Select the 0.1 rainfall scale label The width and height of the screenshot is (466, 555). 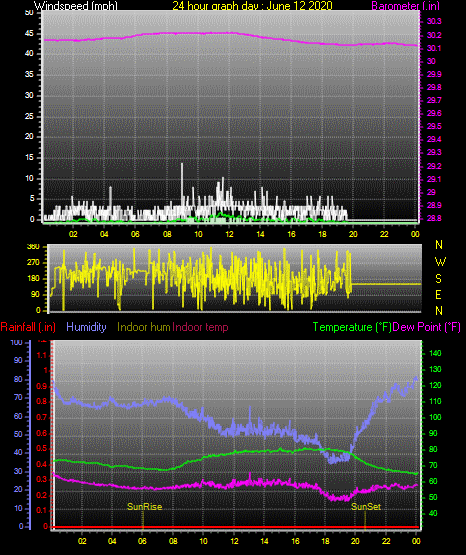pyautogui.click(x=42, y=510)
